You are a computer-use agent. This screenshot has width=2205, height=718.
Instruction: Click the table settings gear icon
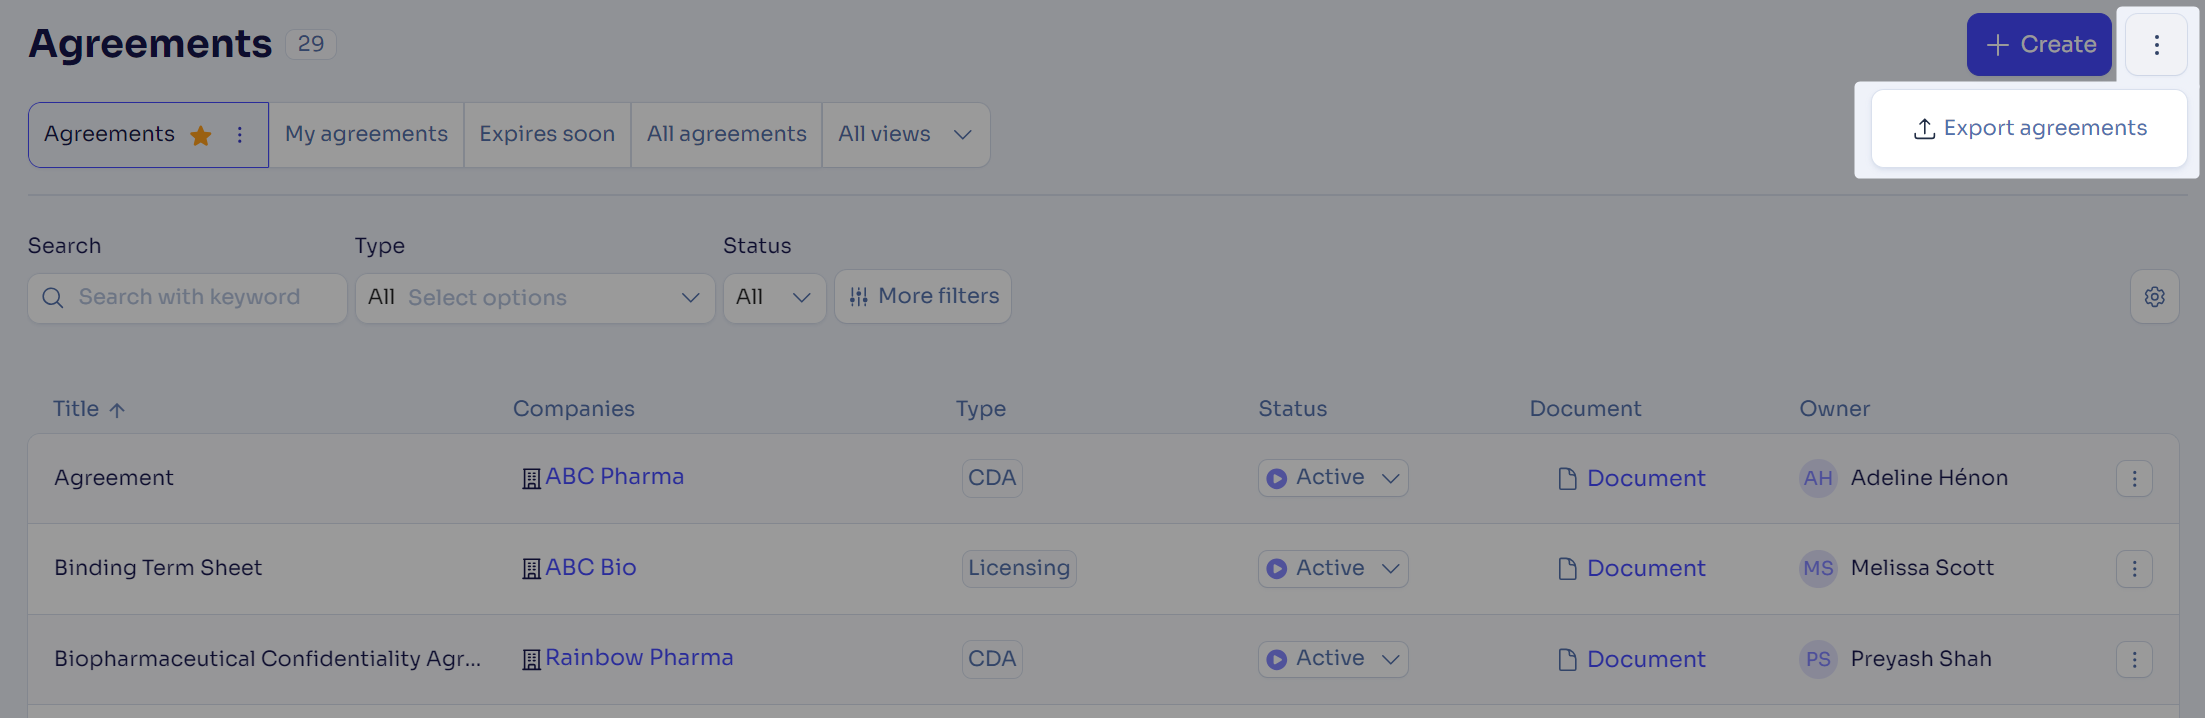pyautogui.click(x=2154, y=297)
